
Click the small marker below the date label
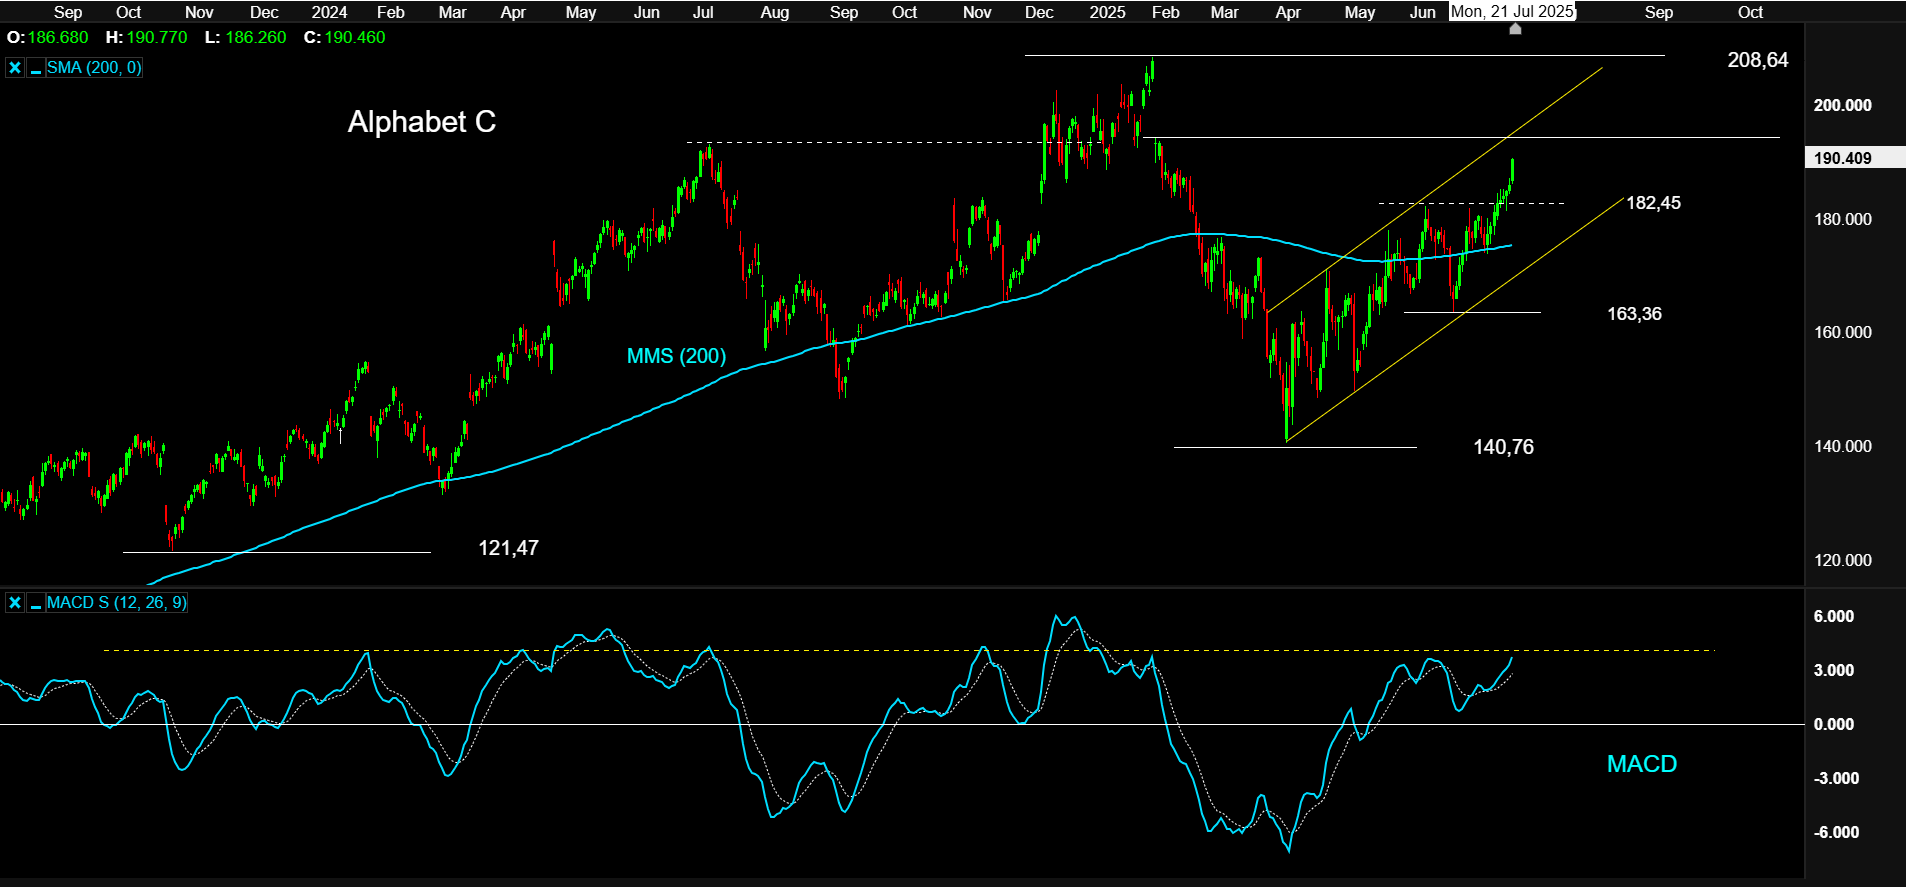pyautogui.click(x=1515, y=29)
